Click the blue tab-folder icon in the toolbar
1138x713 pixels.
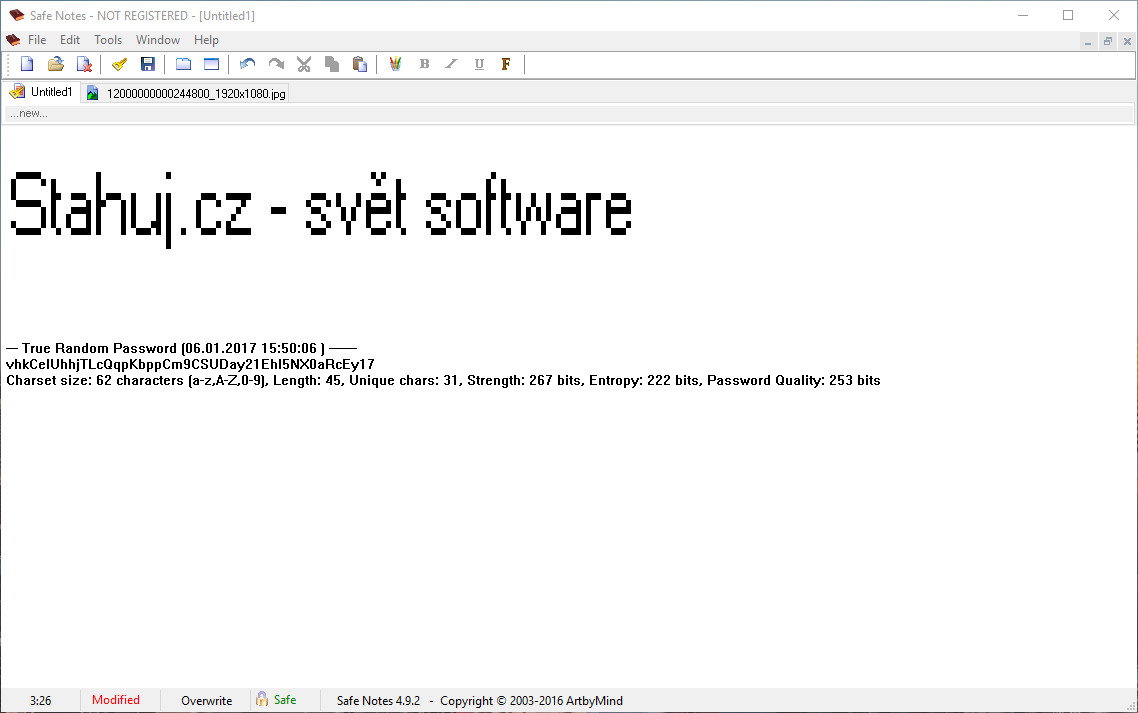pyautogui.click(x=183, y=64)
